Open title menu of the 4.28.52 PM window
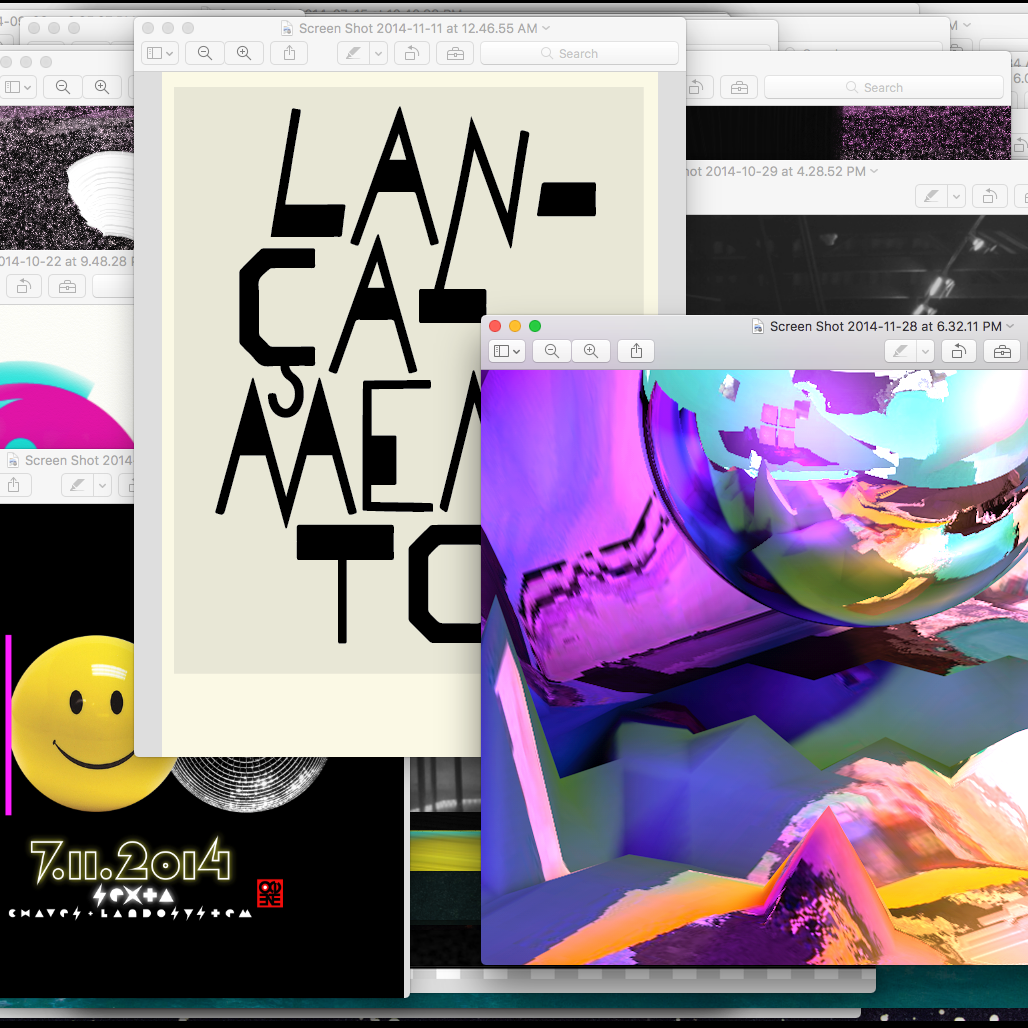Image resolution: width=1028 pixels, height=1028 pixels. 873,171
